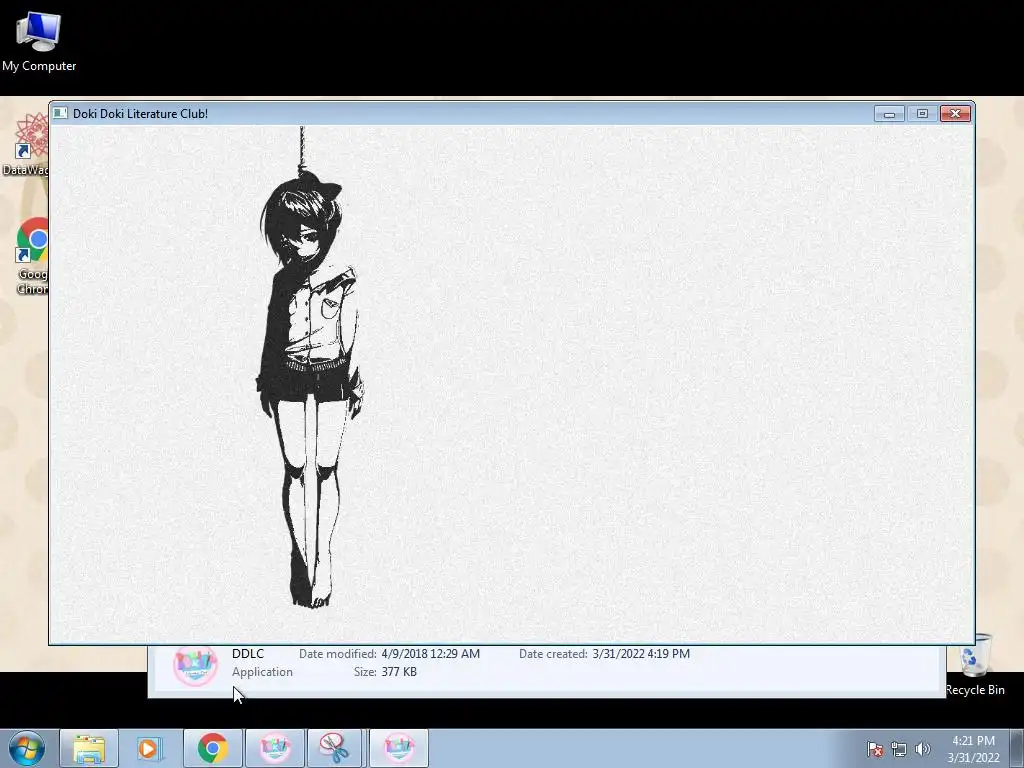Open the DataWag desktop shortcut
This screenshot has height=768, width=1024.
(x=26, y=144)
